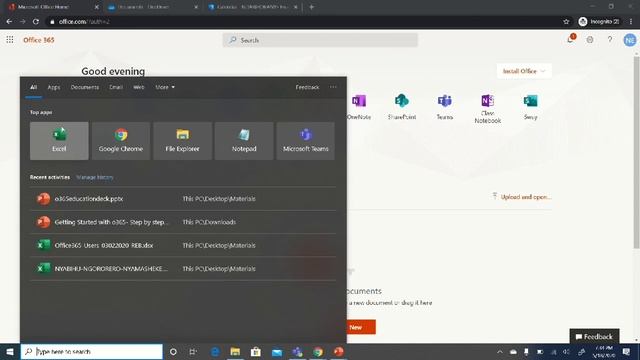Select the All search filter tab
This screenshot has width=640, height=360.
[x=33, y=87]
